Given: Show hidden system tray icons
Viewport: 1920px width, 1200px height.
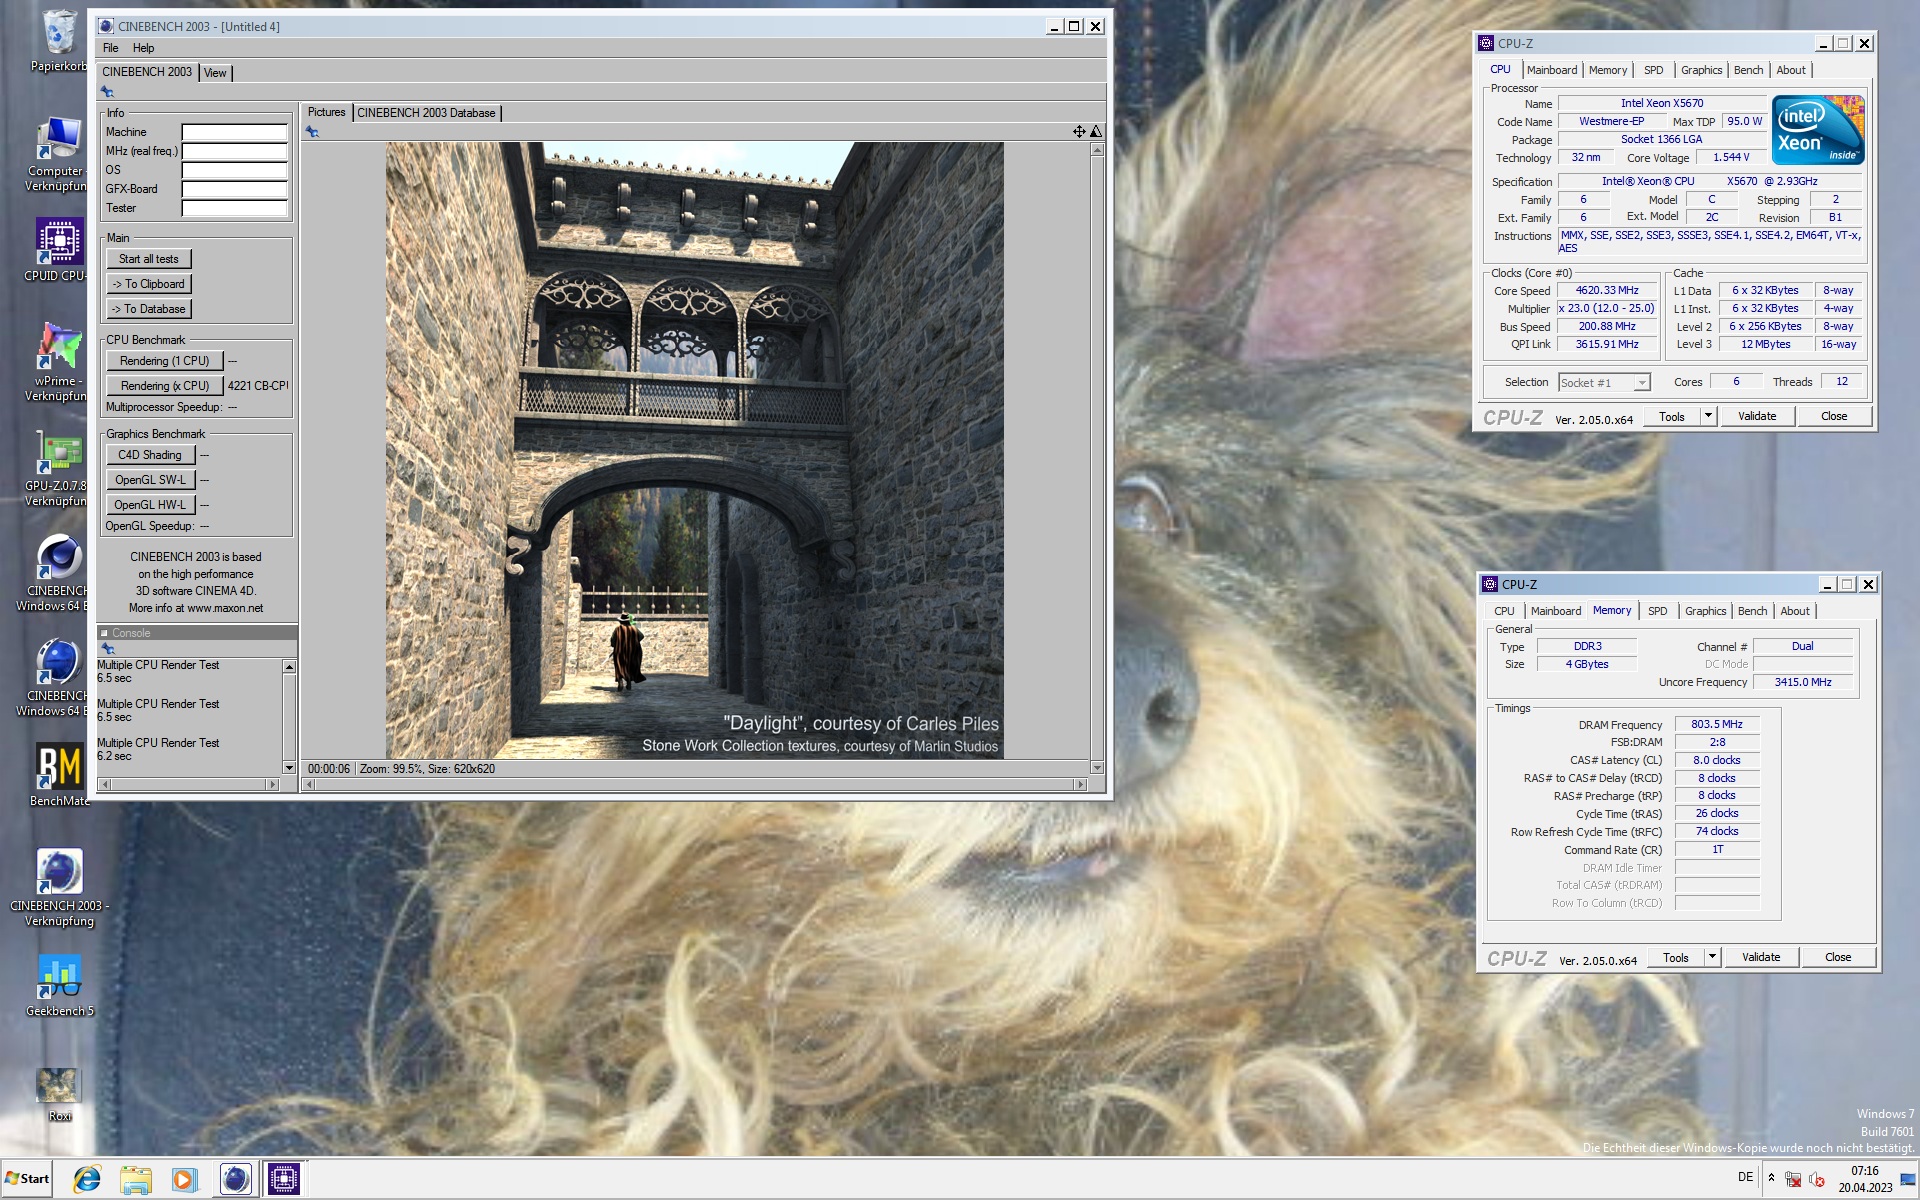Looking at the screenshot, I should click(1771, 1178).
